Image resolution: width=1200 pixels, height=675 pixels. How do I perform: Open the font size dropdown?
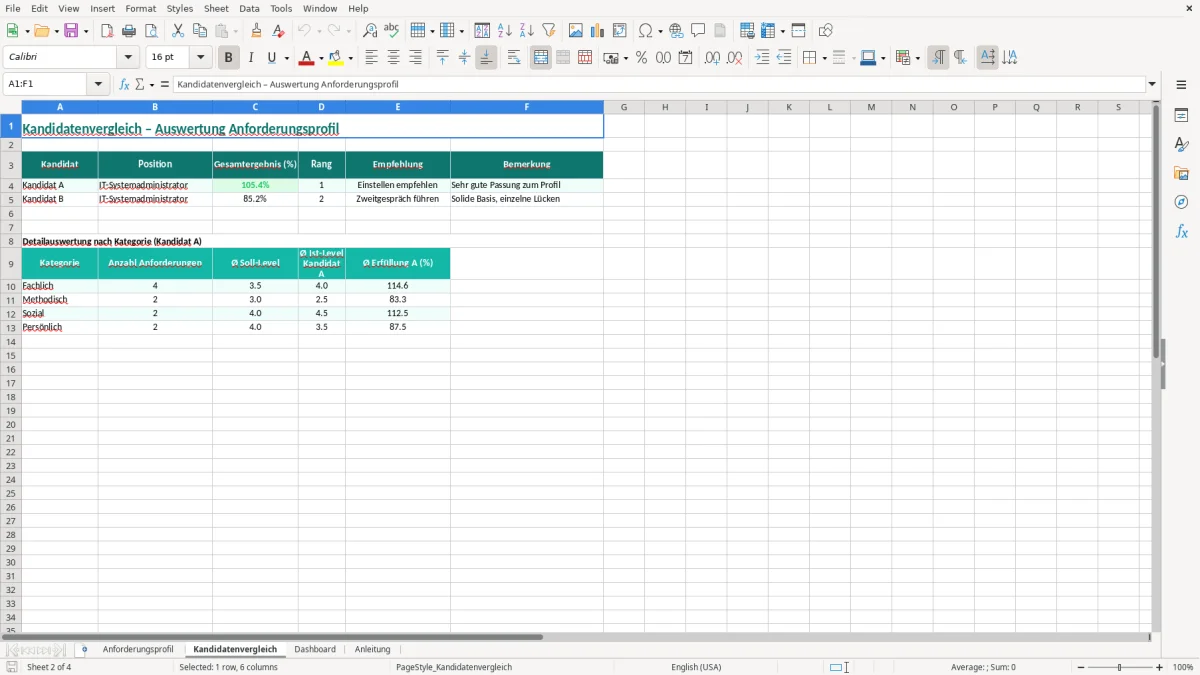click(200, 58)
